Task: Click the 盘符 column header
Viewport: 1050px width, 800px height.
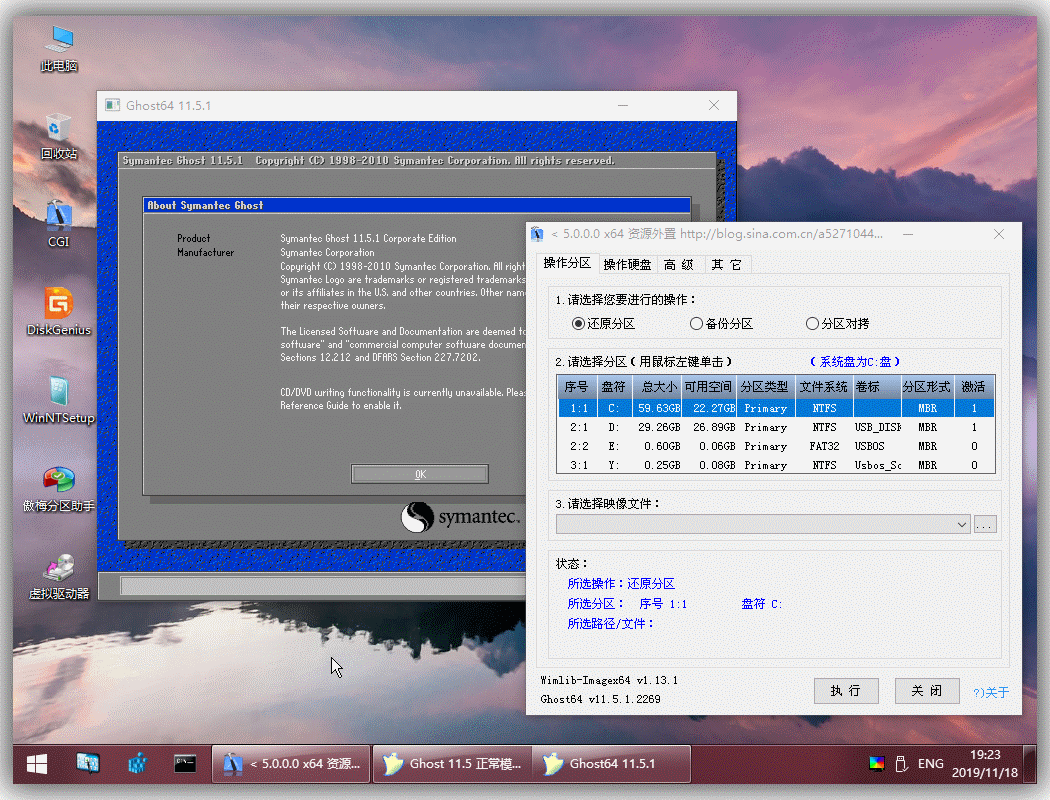Action: tap(613, 387)
